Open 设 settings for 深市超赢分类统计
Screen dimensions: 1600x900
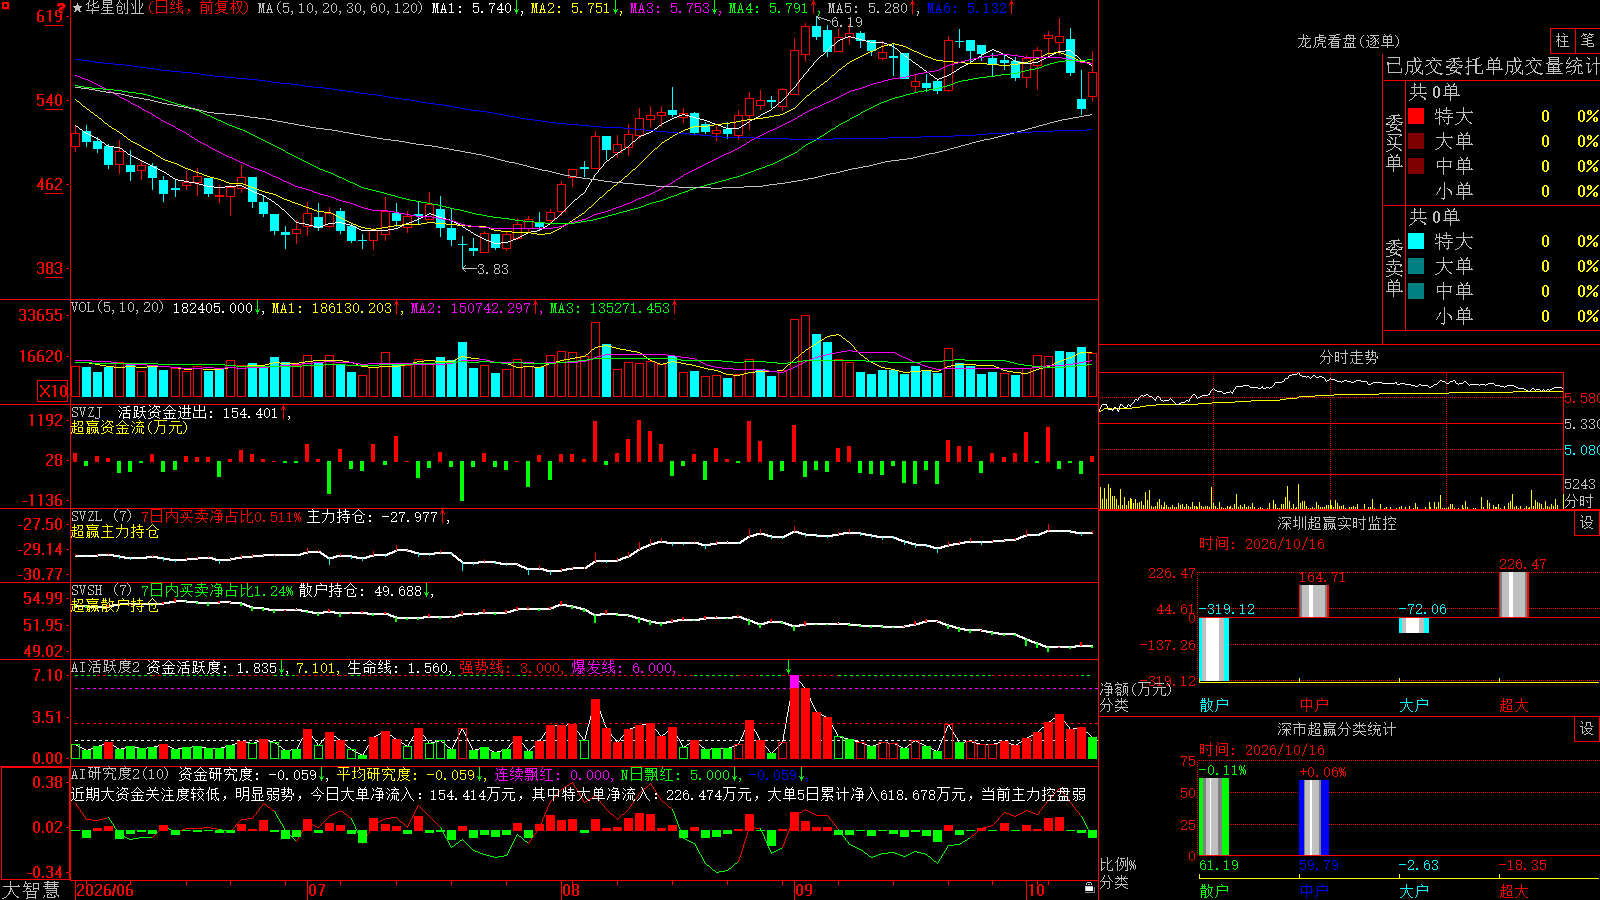(x=1587, y=729)
